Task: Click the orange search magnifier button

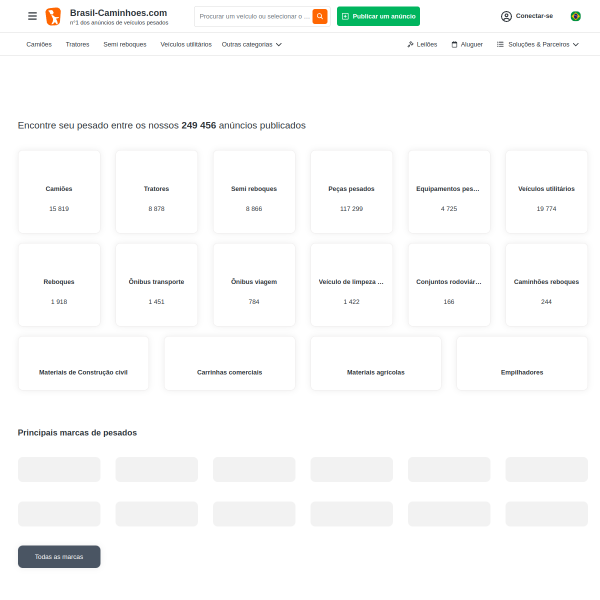Action: pyautogui.click(x=320, y=16)
